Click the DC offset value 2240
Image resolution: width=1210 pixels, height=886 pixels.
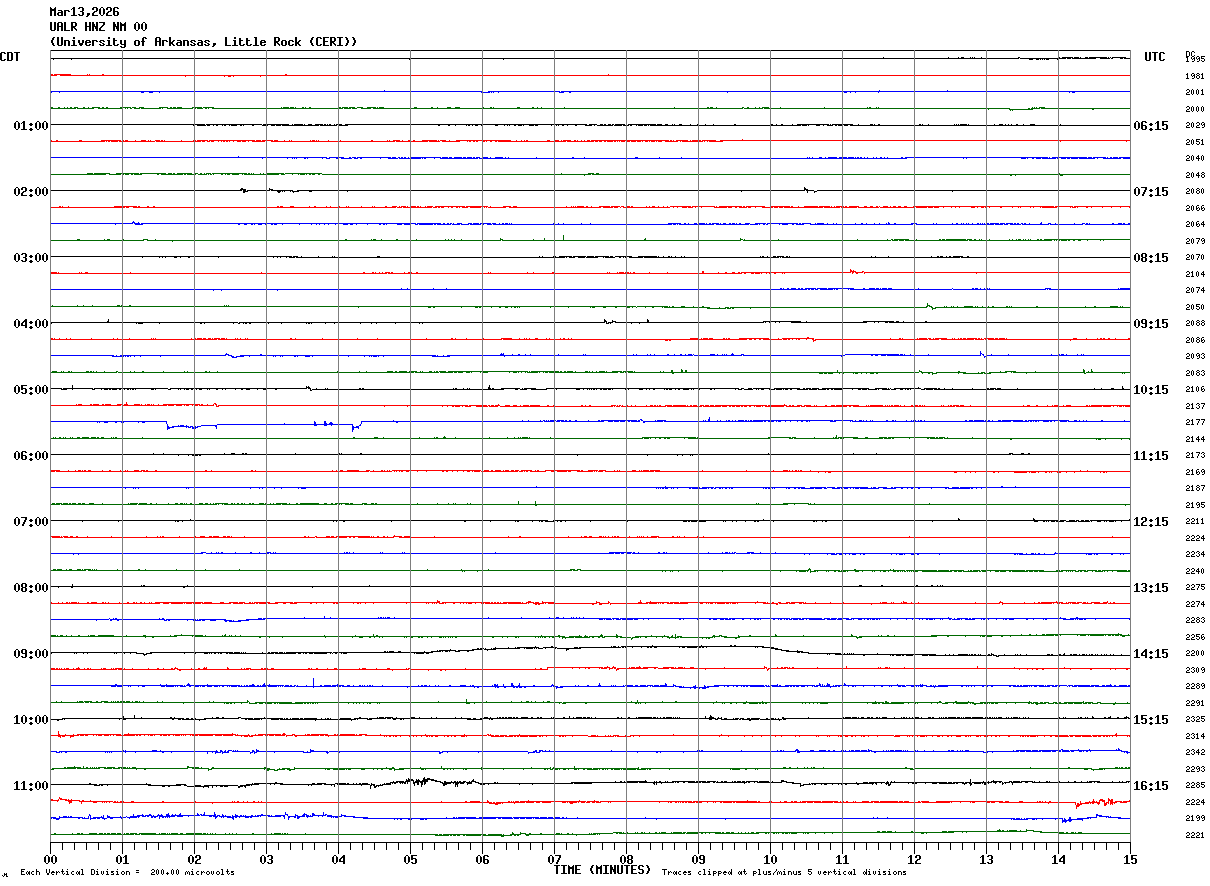pyautogui.click(x=1195, y=571)
